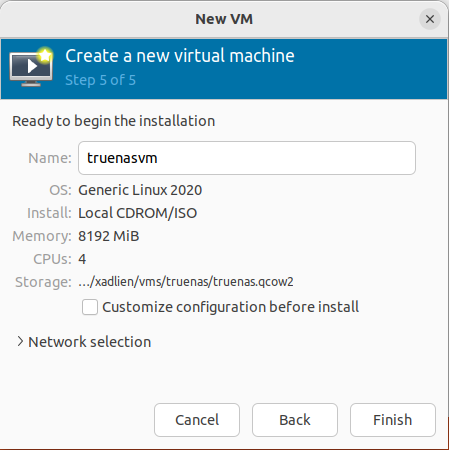Viewport: 449px width, 450px height.
Task: Expand the Network selection chevron arrow
Action: pos(20,341)
